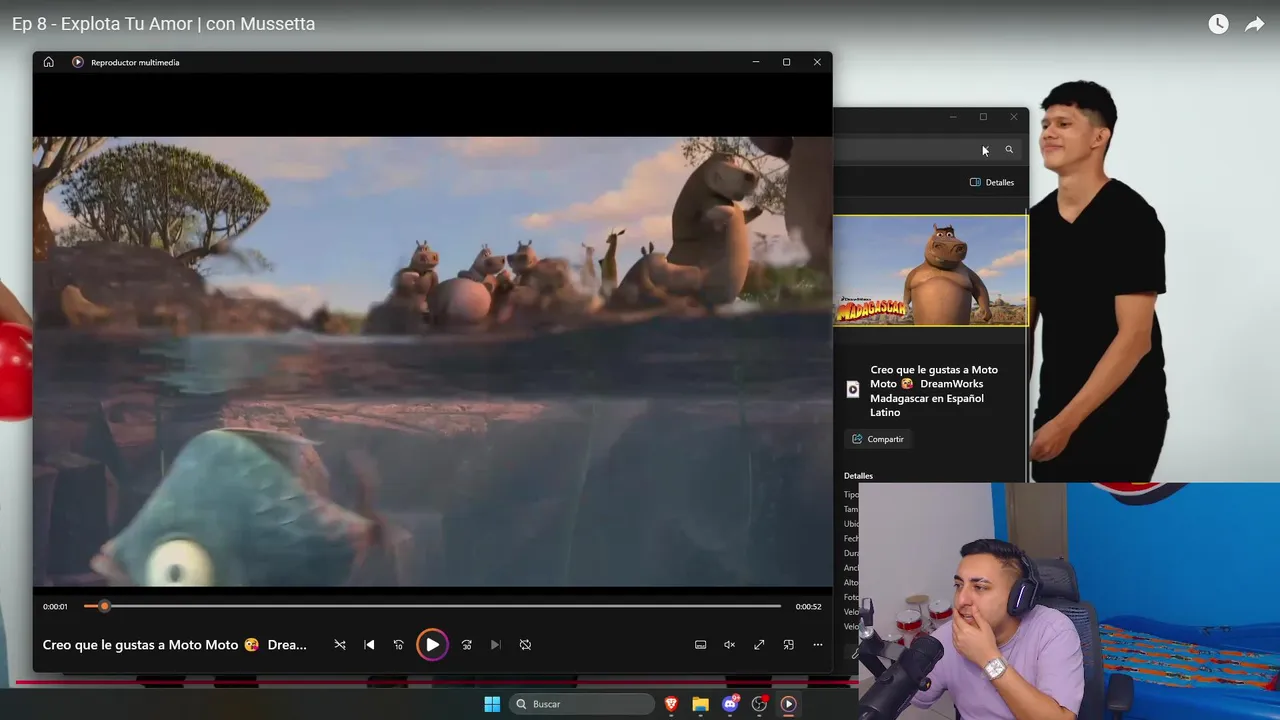Click the video title 'Creo que le gustas a Moto Moto'

(x=175, y=645)
